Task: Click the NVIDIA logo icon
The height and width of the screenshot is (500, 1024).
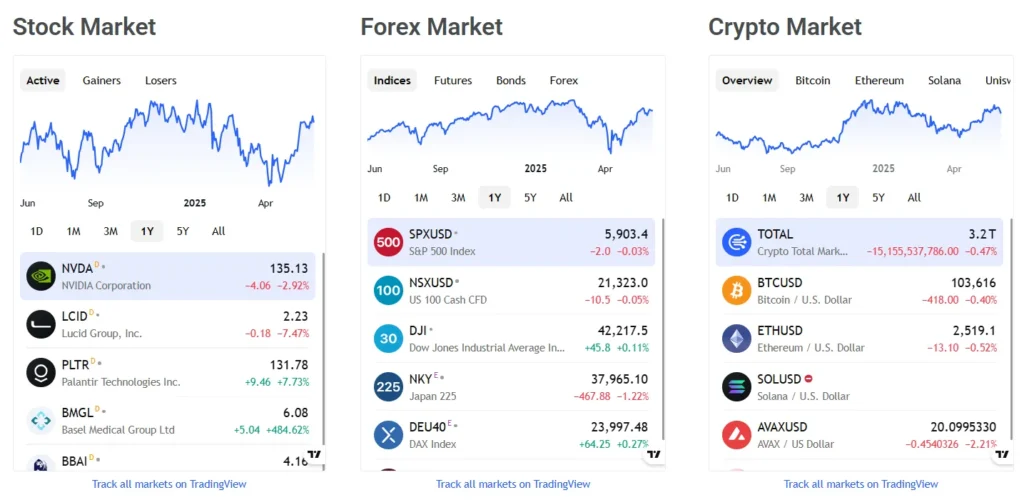Action: point(41,276)
